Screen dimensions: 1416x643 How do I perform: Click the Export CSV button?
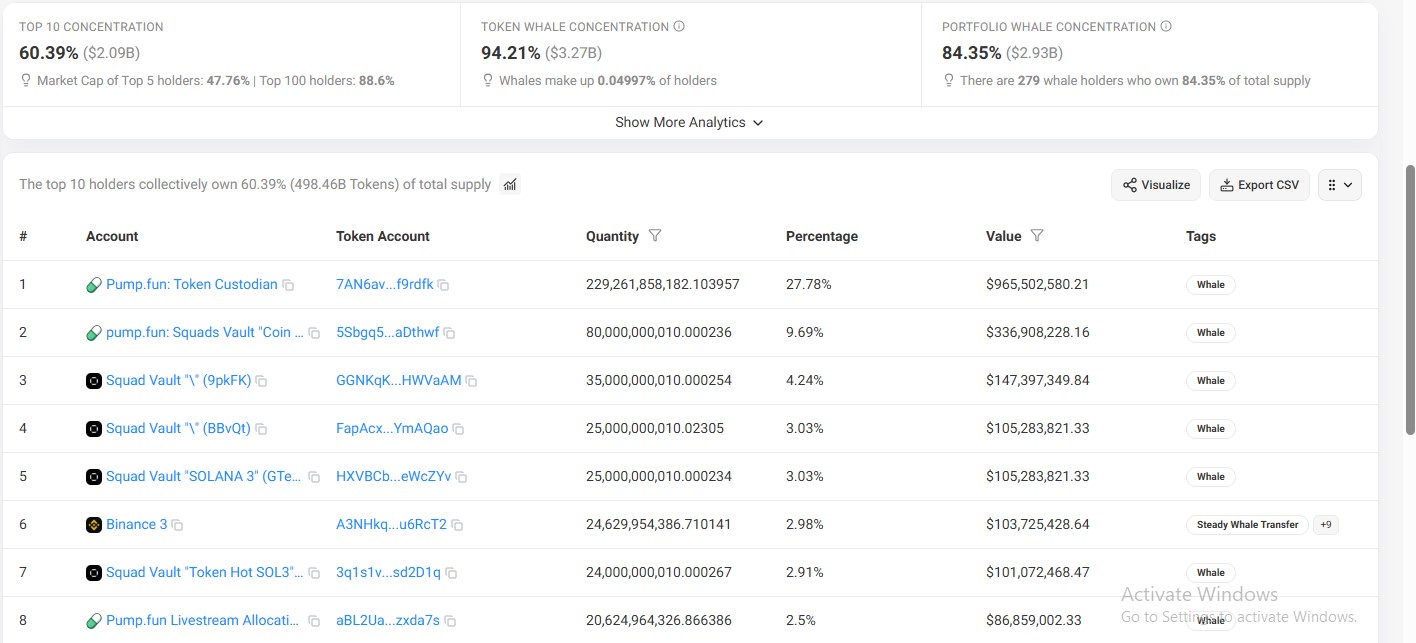tap(1259, 185)
